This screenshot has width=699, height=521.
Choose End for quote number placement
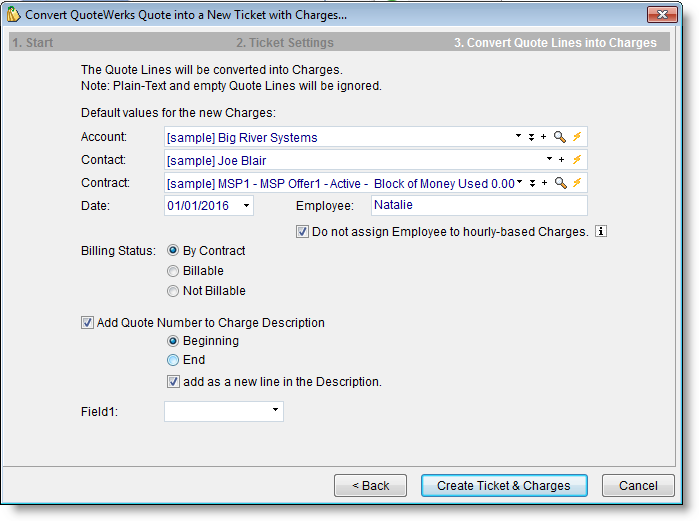pyautogui.click(x=174, y=360)
